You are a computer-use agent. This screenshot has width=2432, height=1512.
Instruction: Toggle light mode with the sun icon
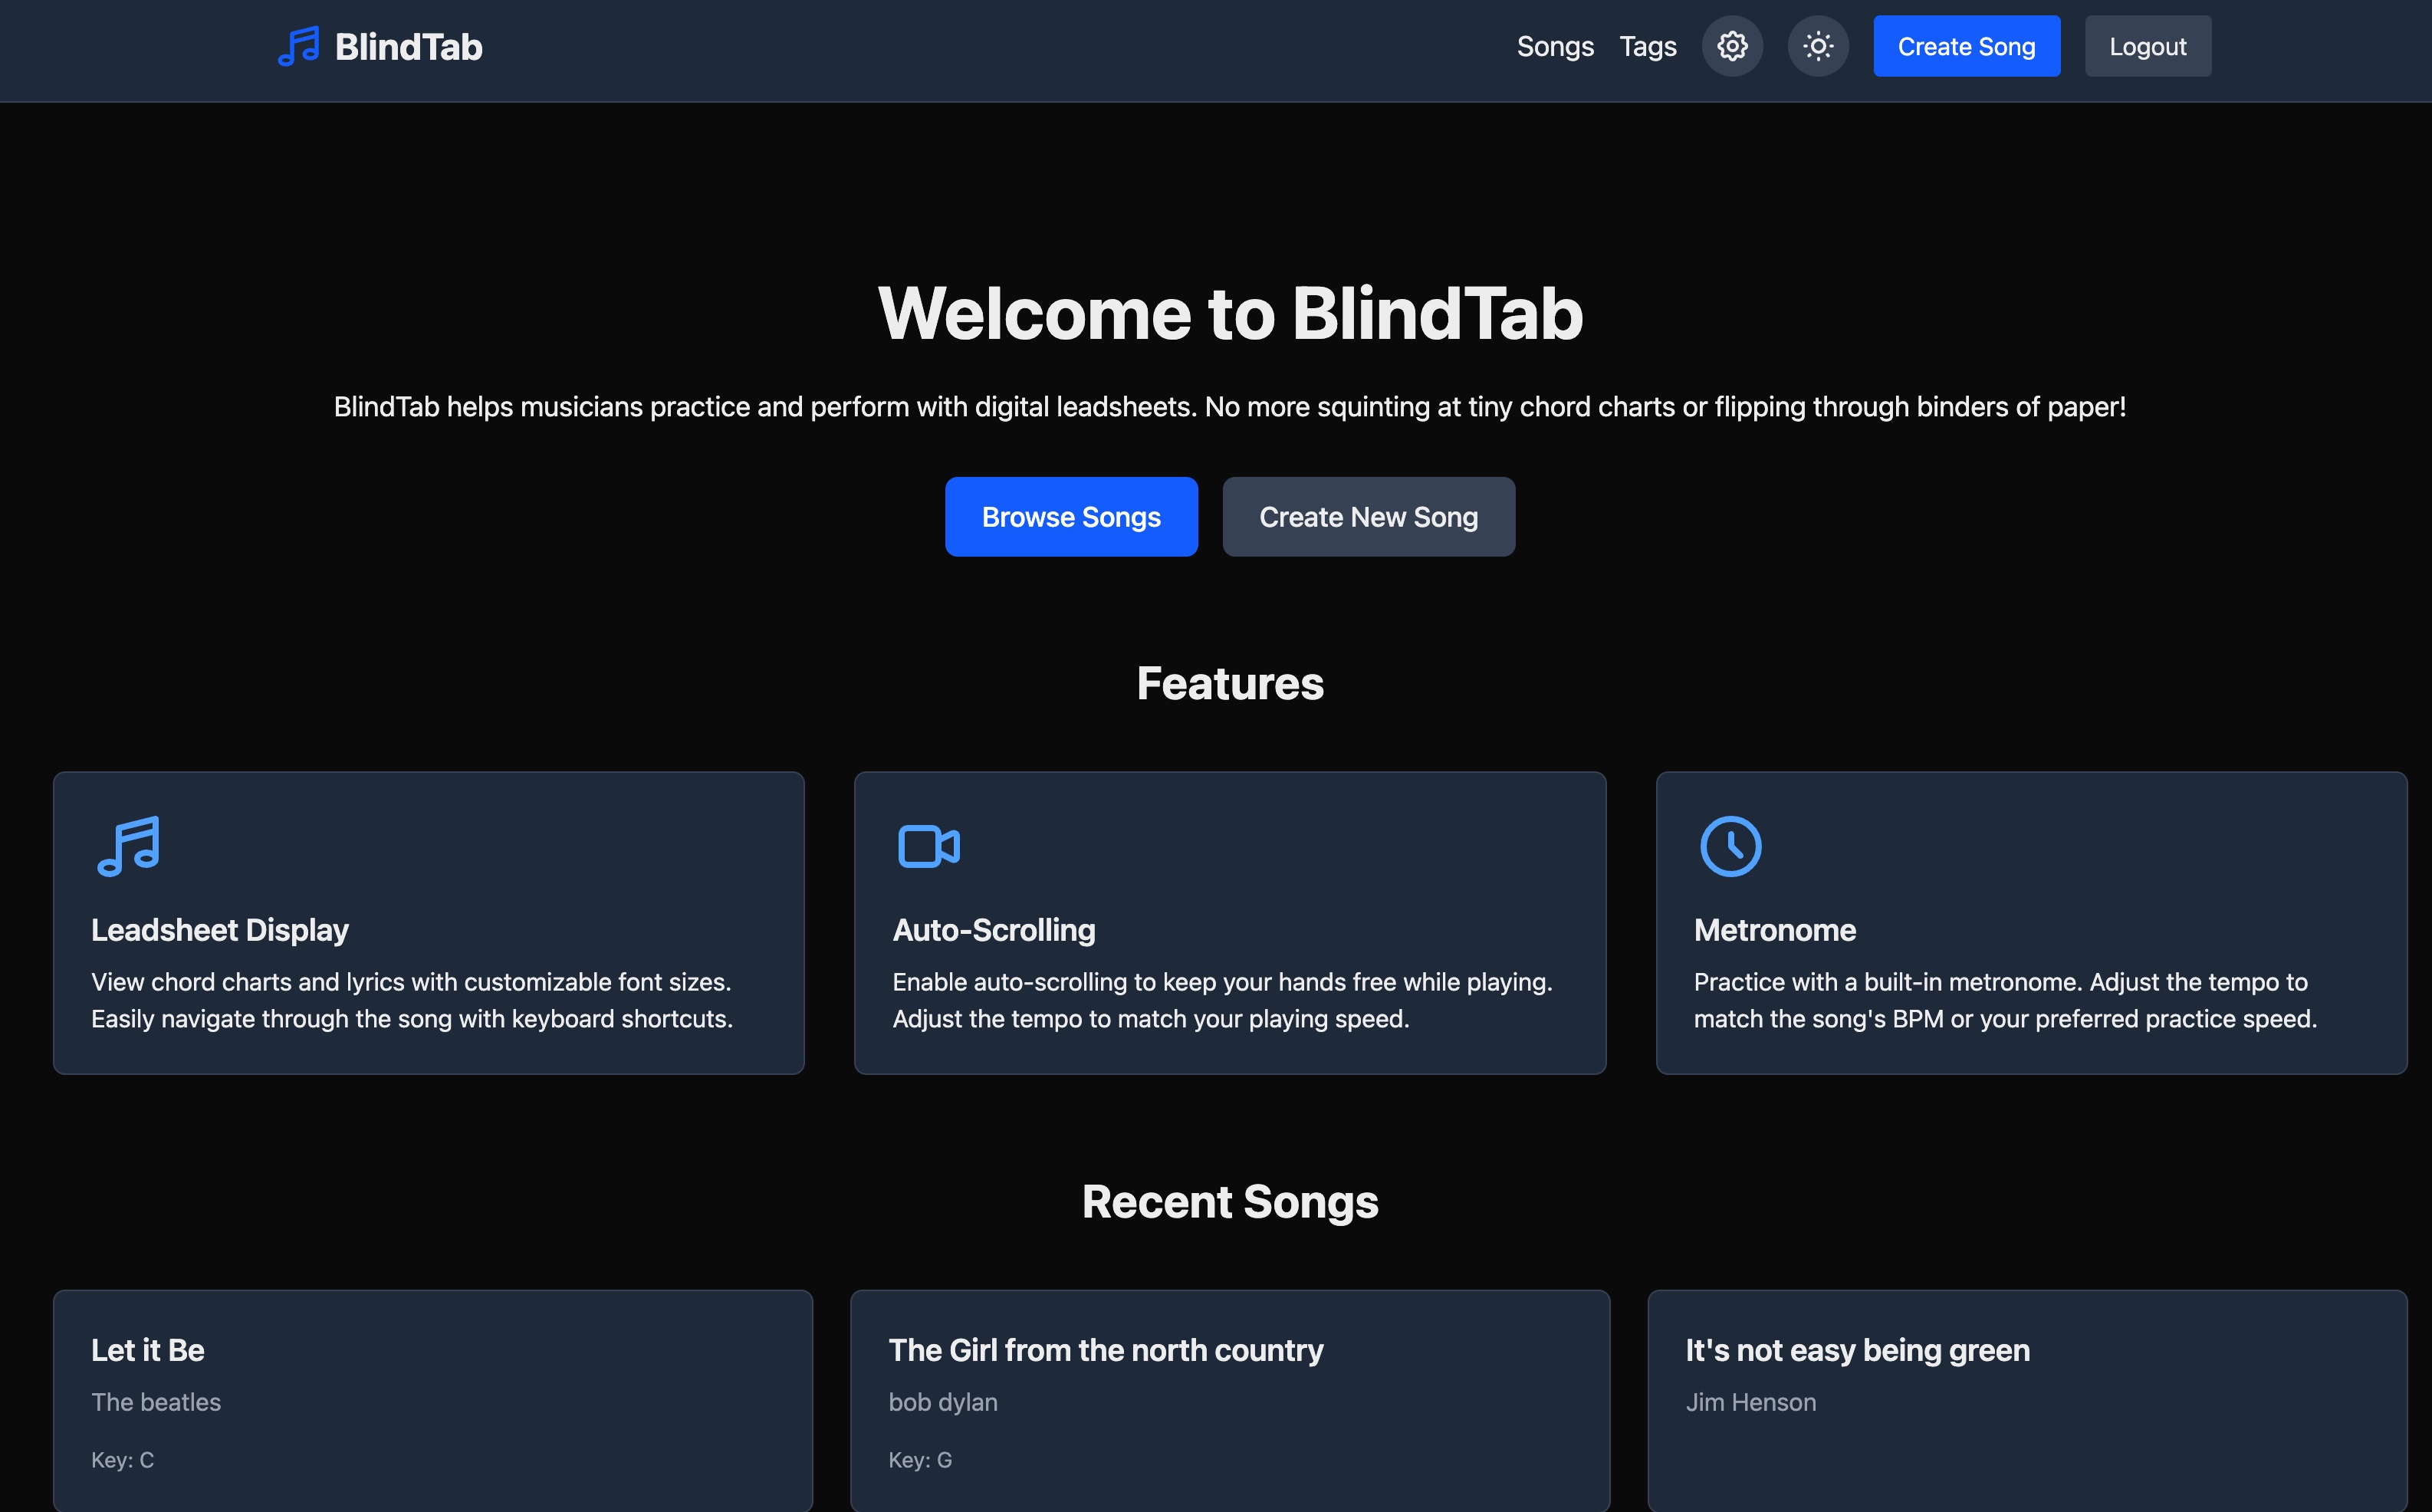coord(1818,46)
